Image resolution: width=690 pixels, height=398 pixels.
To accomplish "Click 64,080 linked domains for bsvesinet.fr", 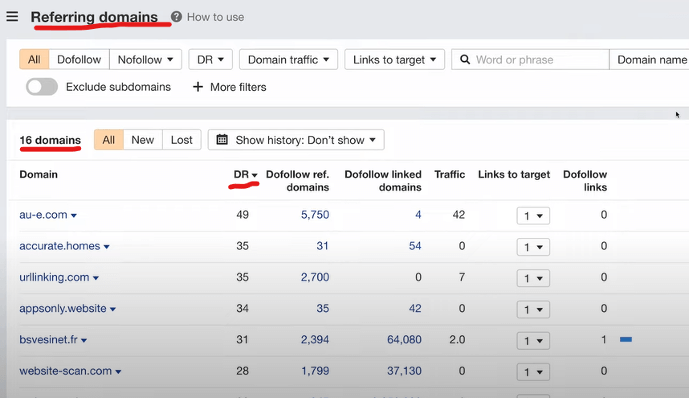I will (404, 340).
